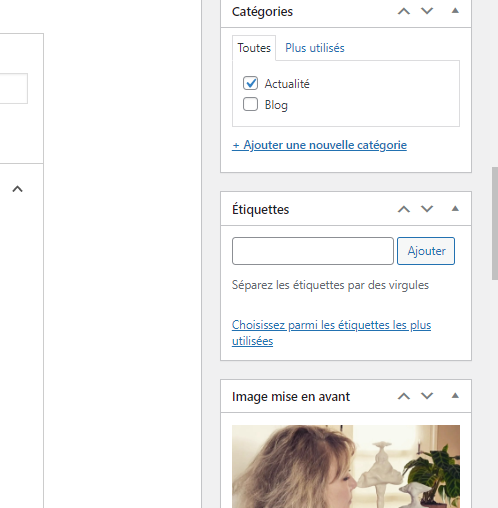Click the left panel's up chevron icon
498x508 pixels.
tap(17, 189)
